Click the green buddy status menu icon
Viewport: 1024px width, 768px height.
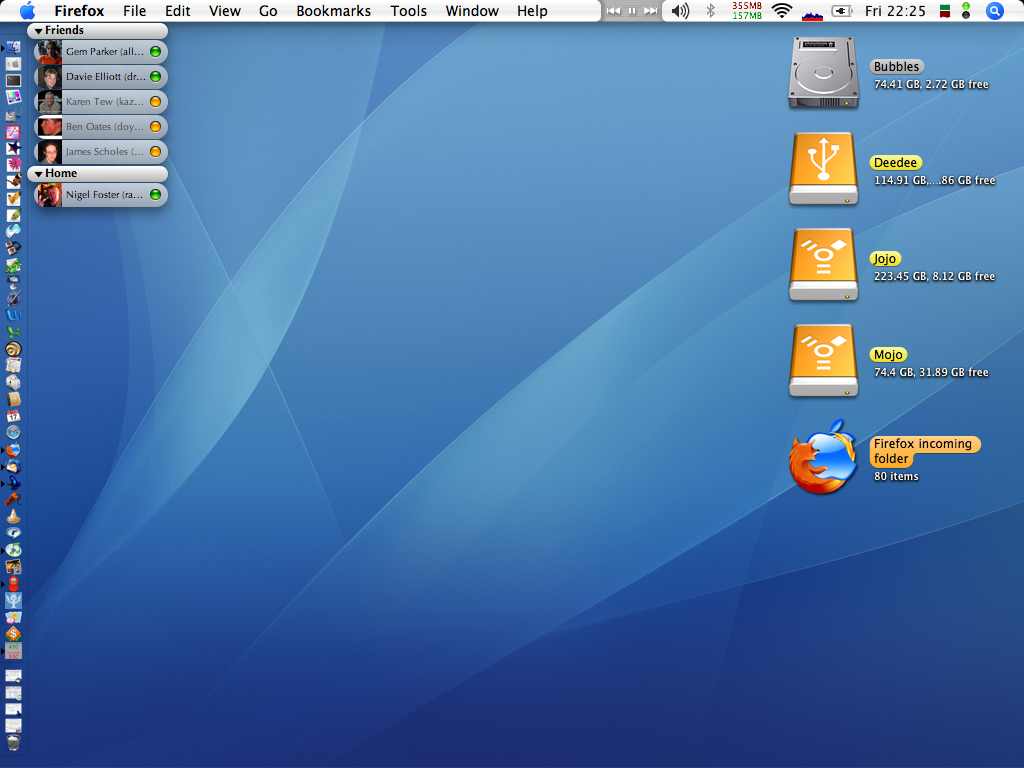[x=966, y=10]
